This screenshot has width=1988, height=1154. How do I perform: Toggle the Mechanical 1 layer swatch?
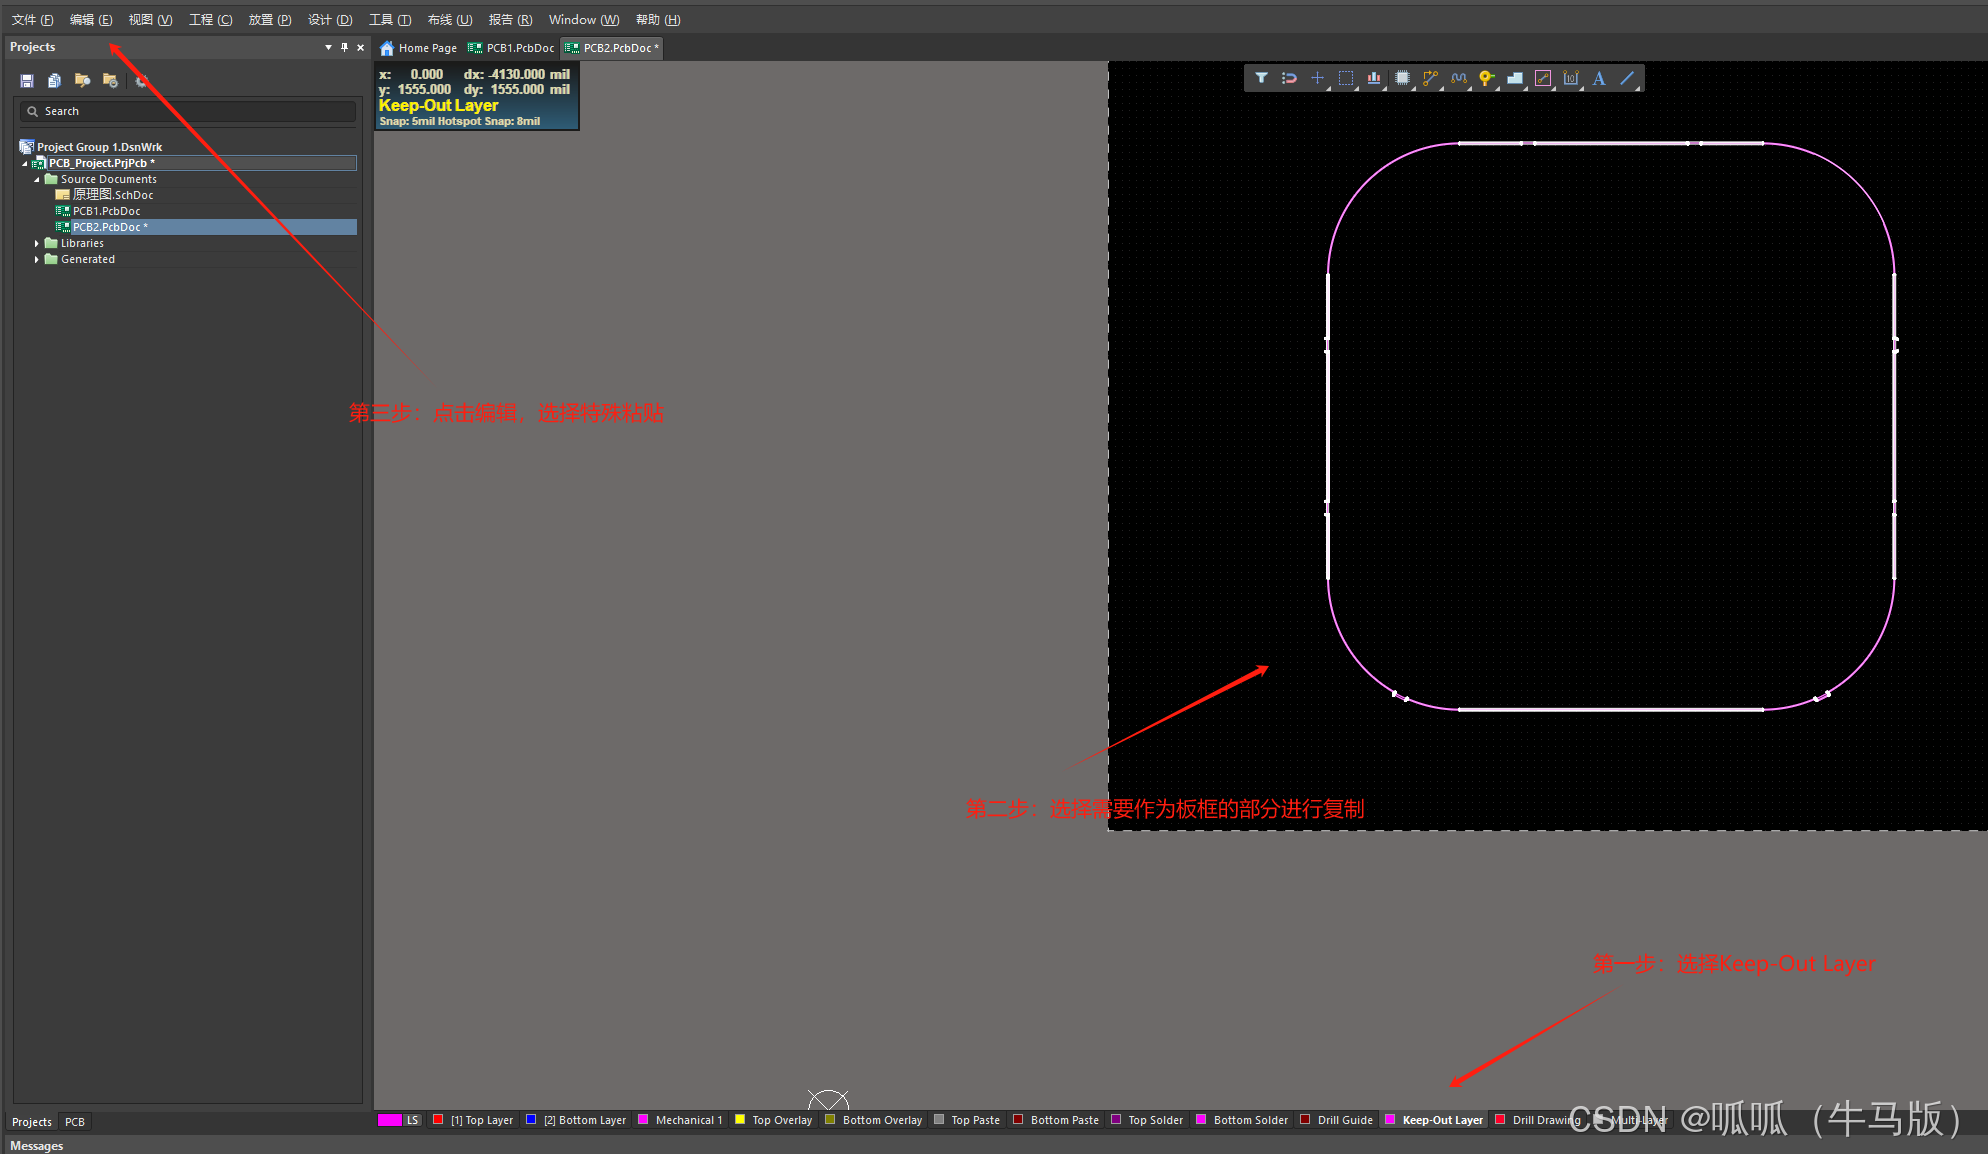tap(643, 1120)
